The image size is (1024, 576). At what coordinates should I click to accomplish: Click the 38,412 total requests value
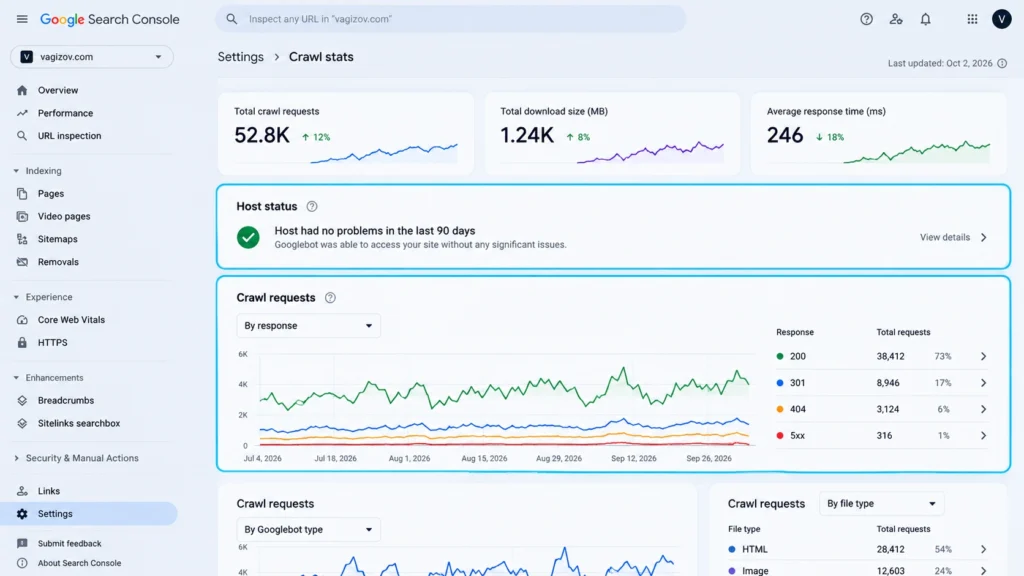890,357
